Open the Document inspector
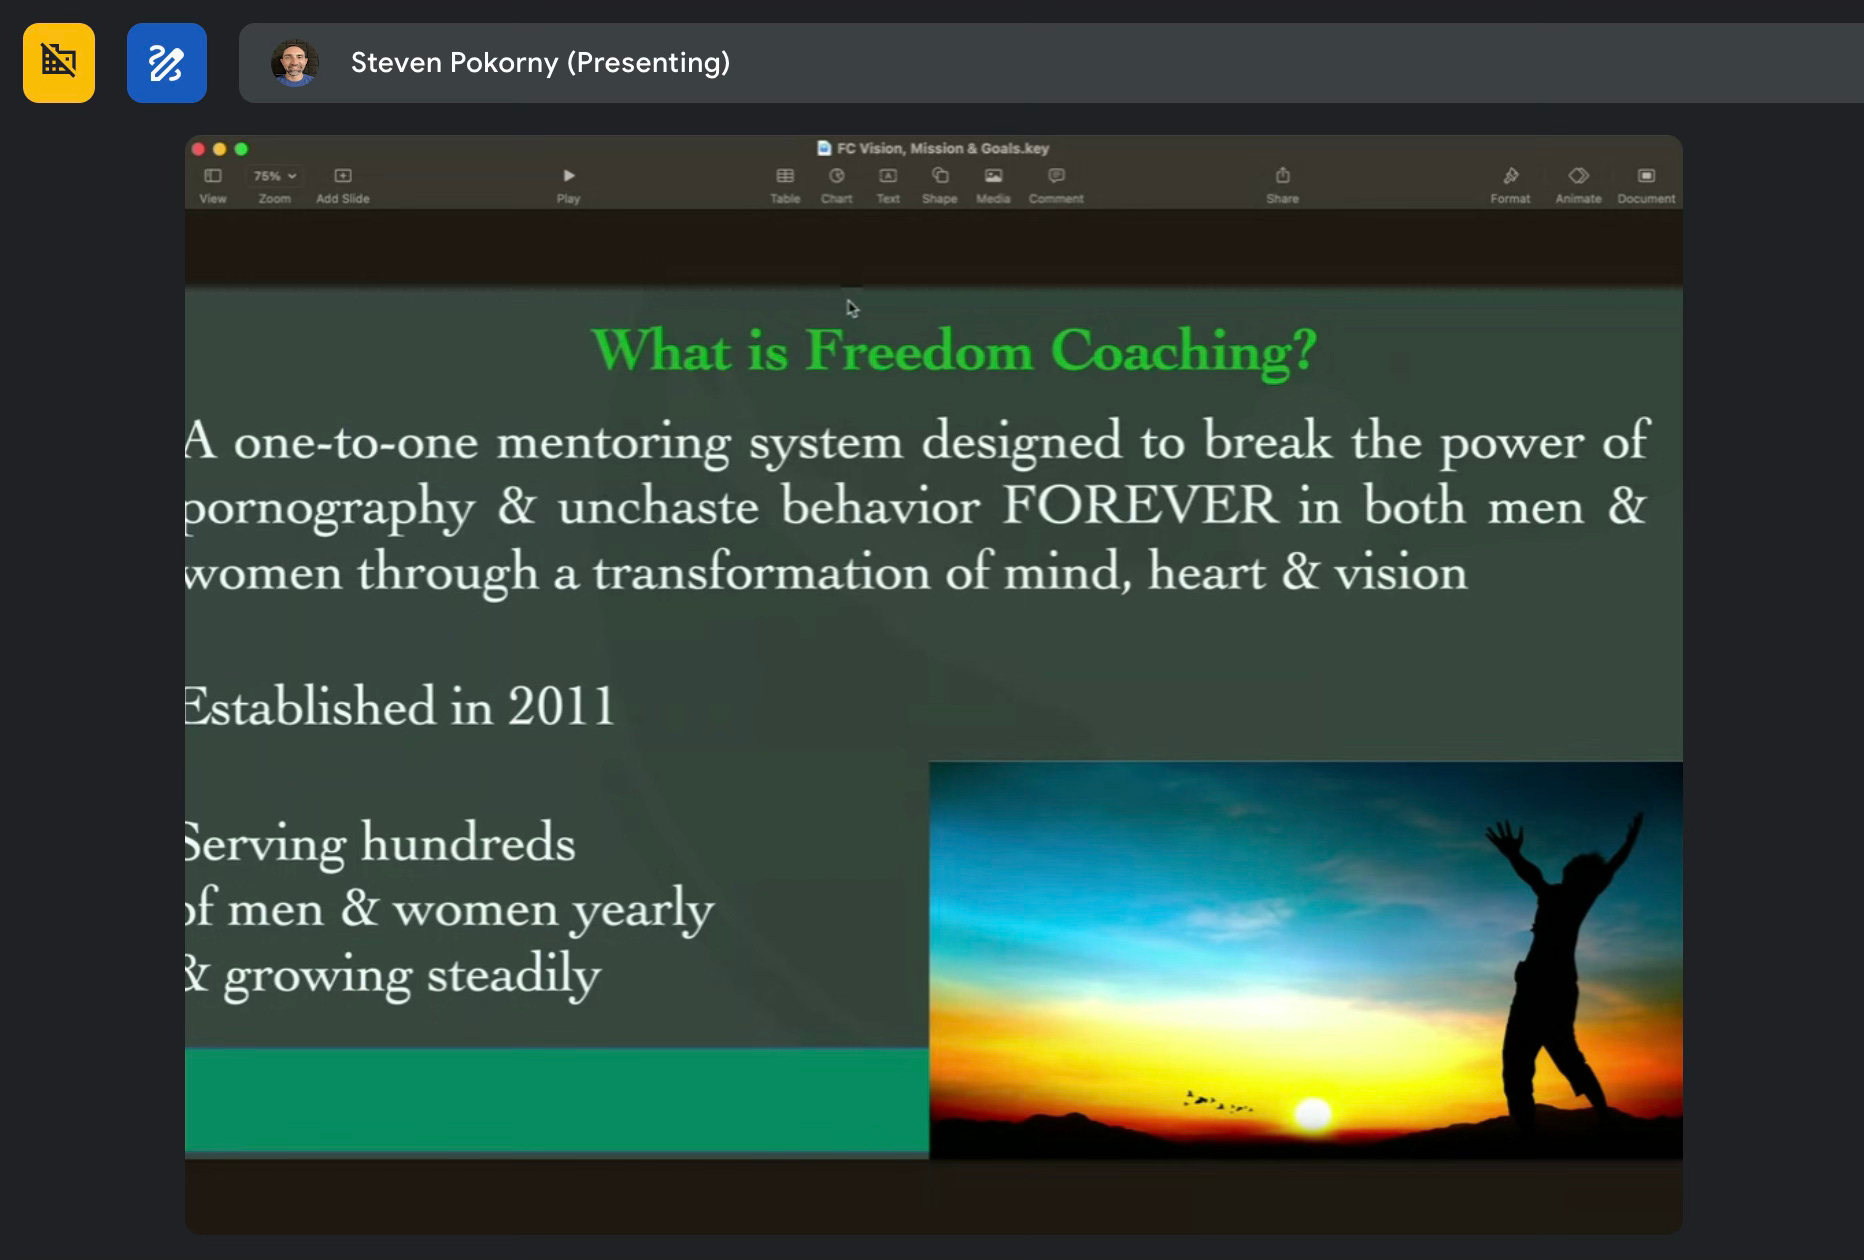The height and width of the screenshot is (1260, 1864). tap(1646, 185)
